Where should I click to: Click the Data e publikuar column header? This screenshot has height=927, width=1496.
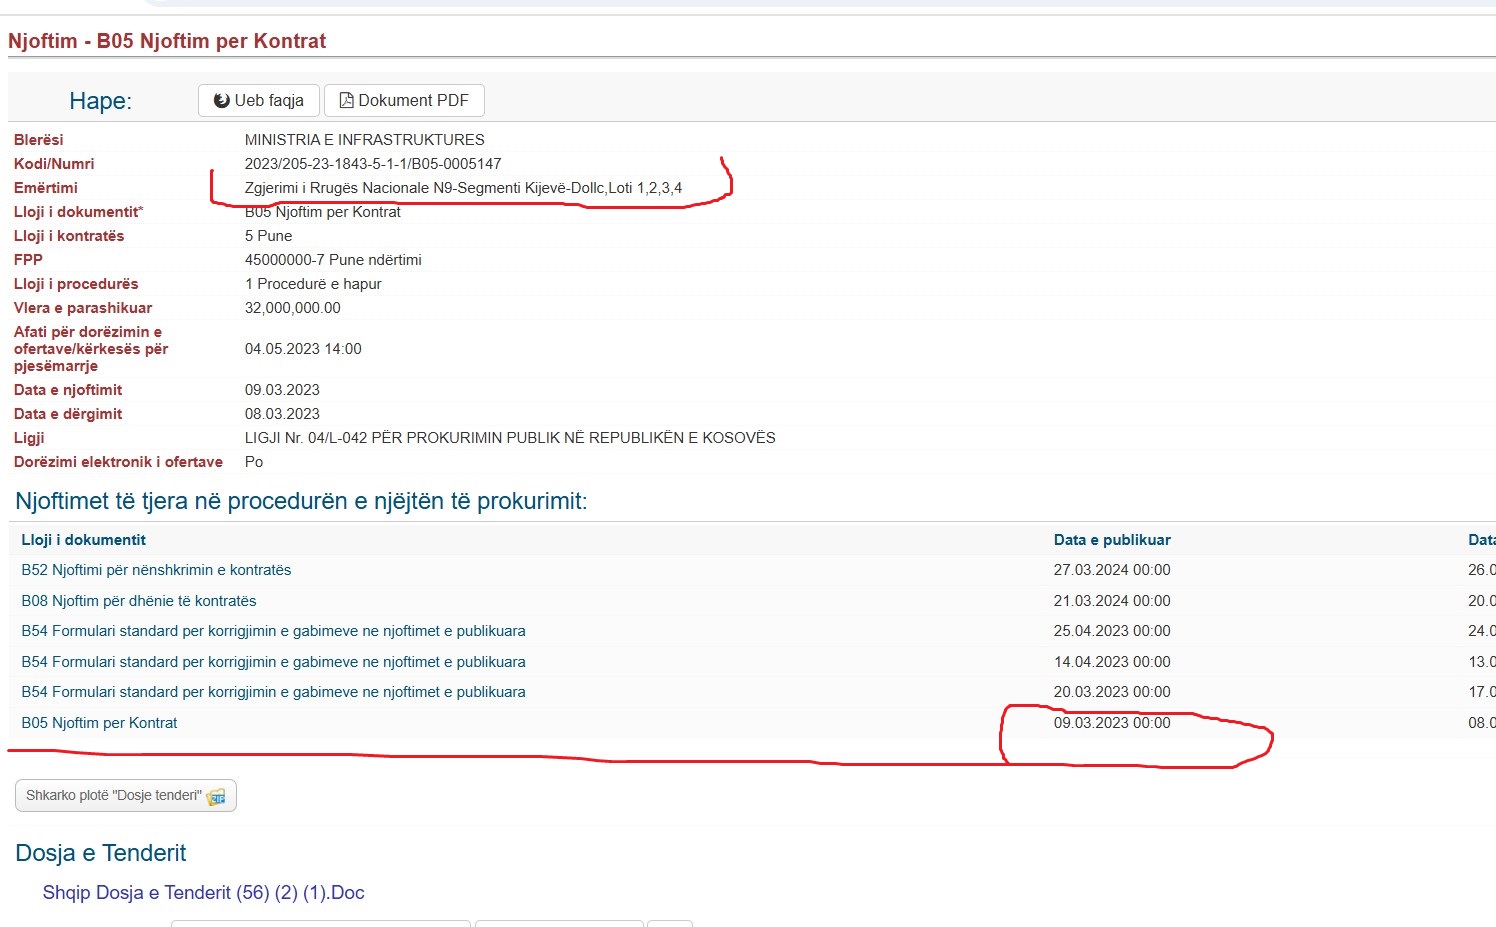click(1112, 540)
